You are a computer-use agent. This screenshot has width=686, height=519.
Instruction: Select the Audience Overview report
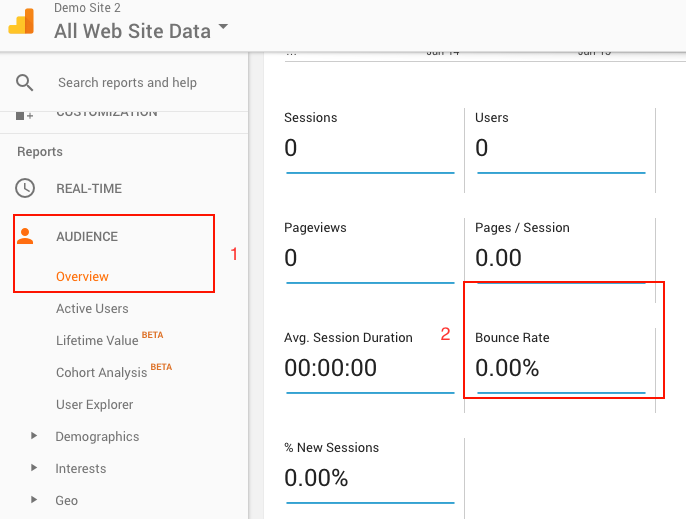tap(82, 277)
